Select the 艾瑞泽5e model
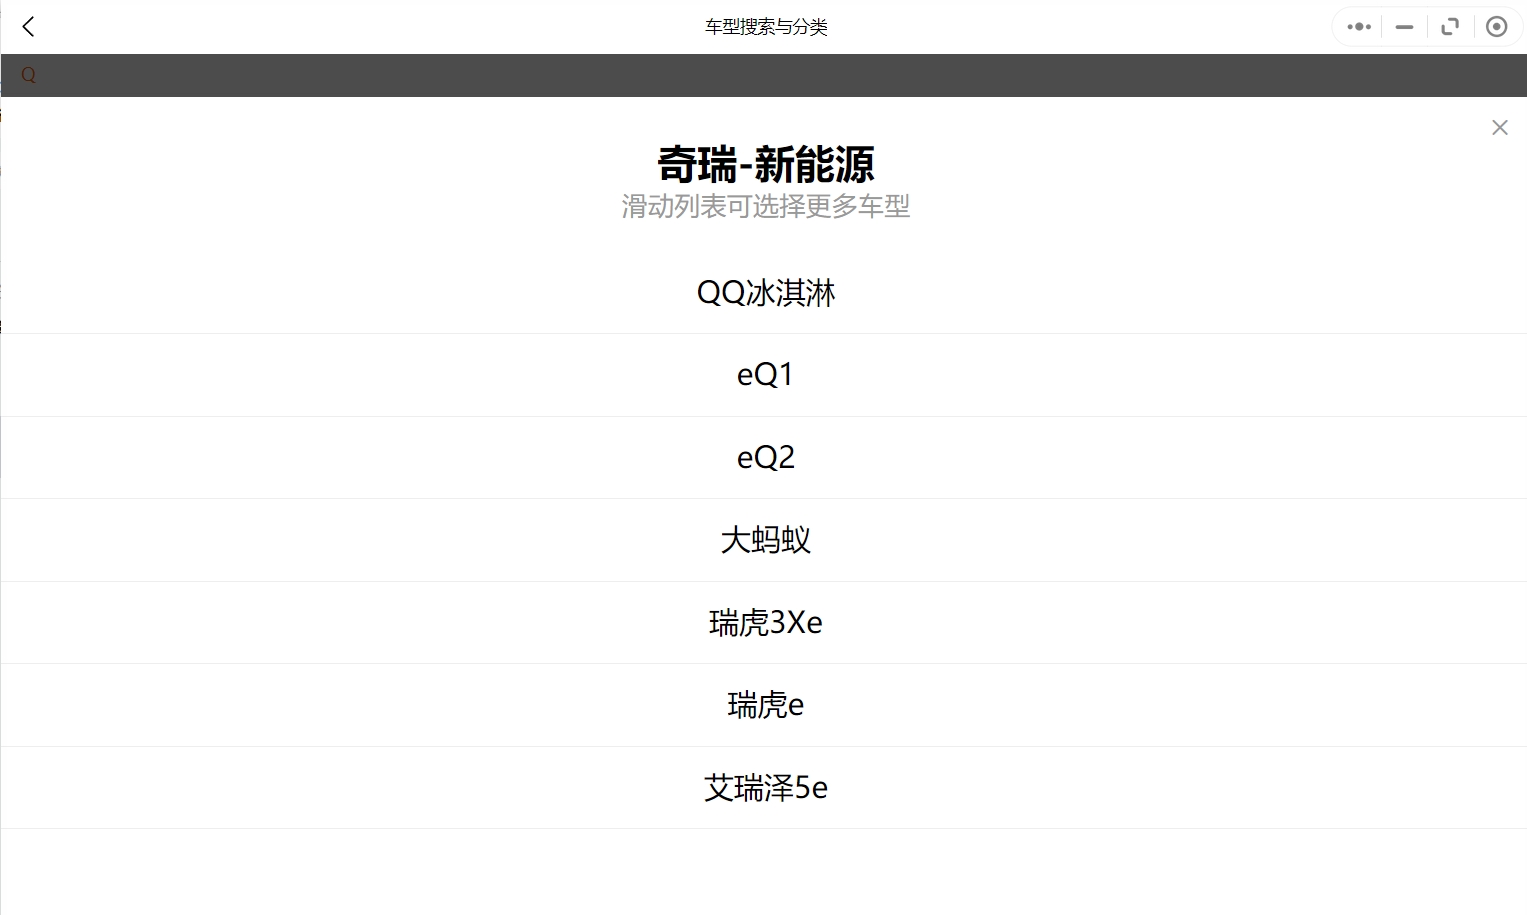 (765, 787)
